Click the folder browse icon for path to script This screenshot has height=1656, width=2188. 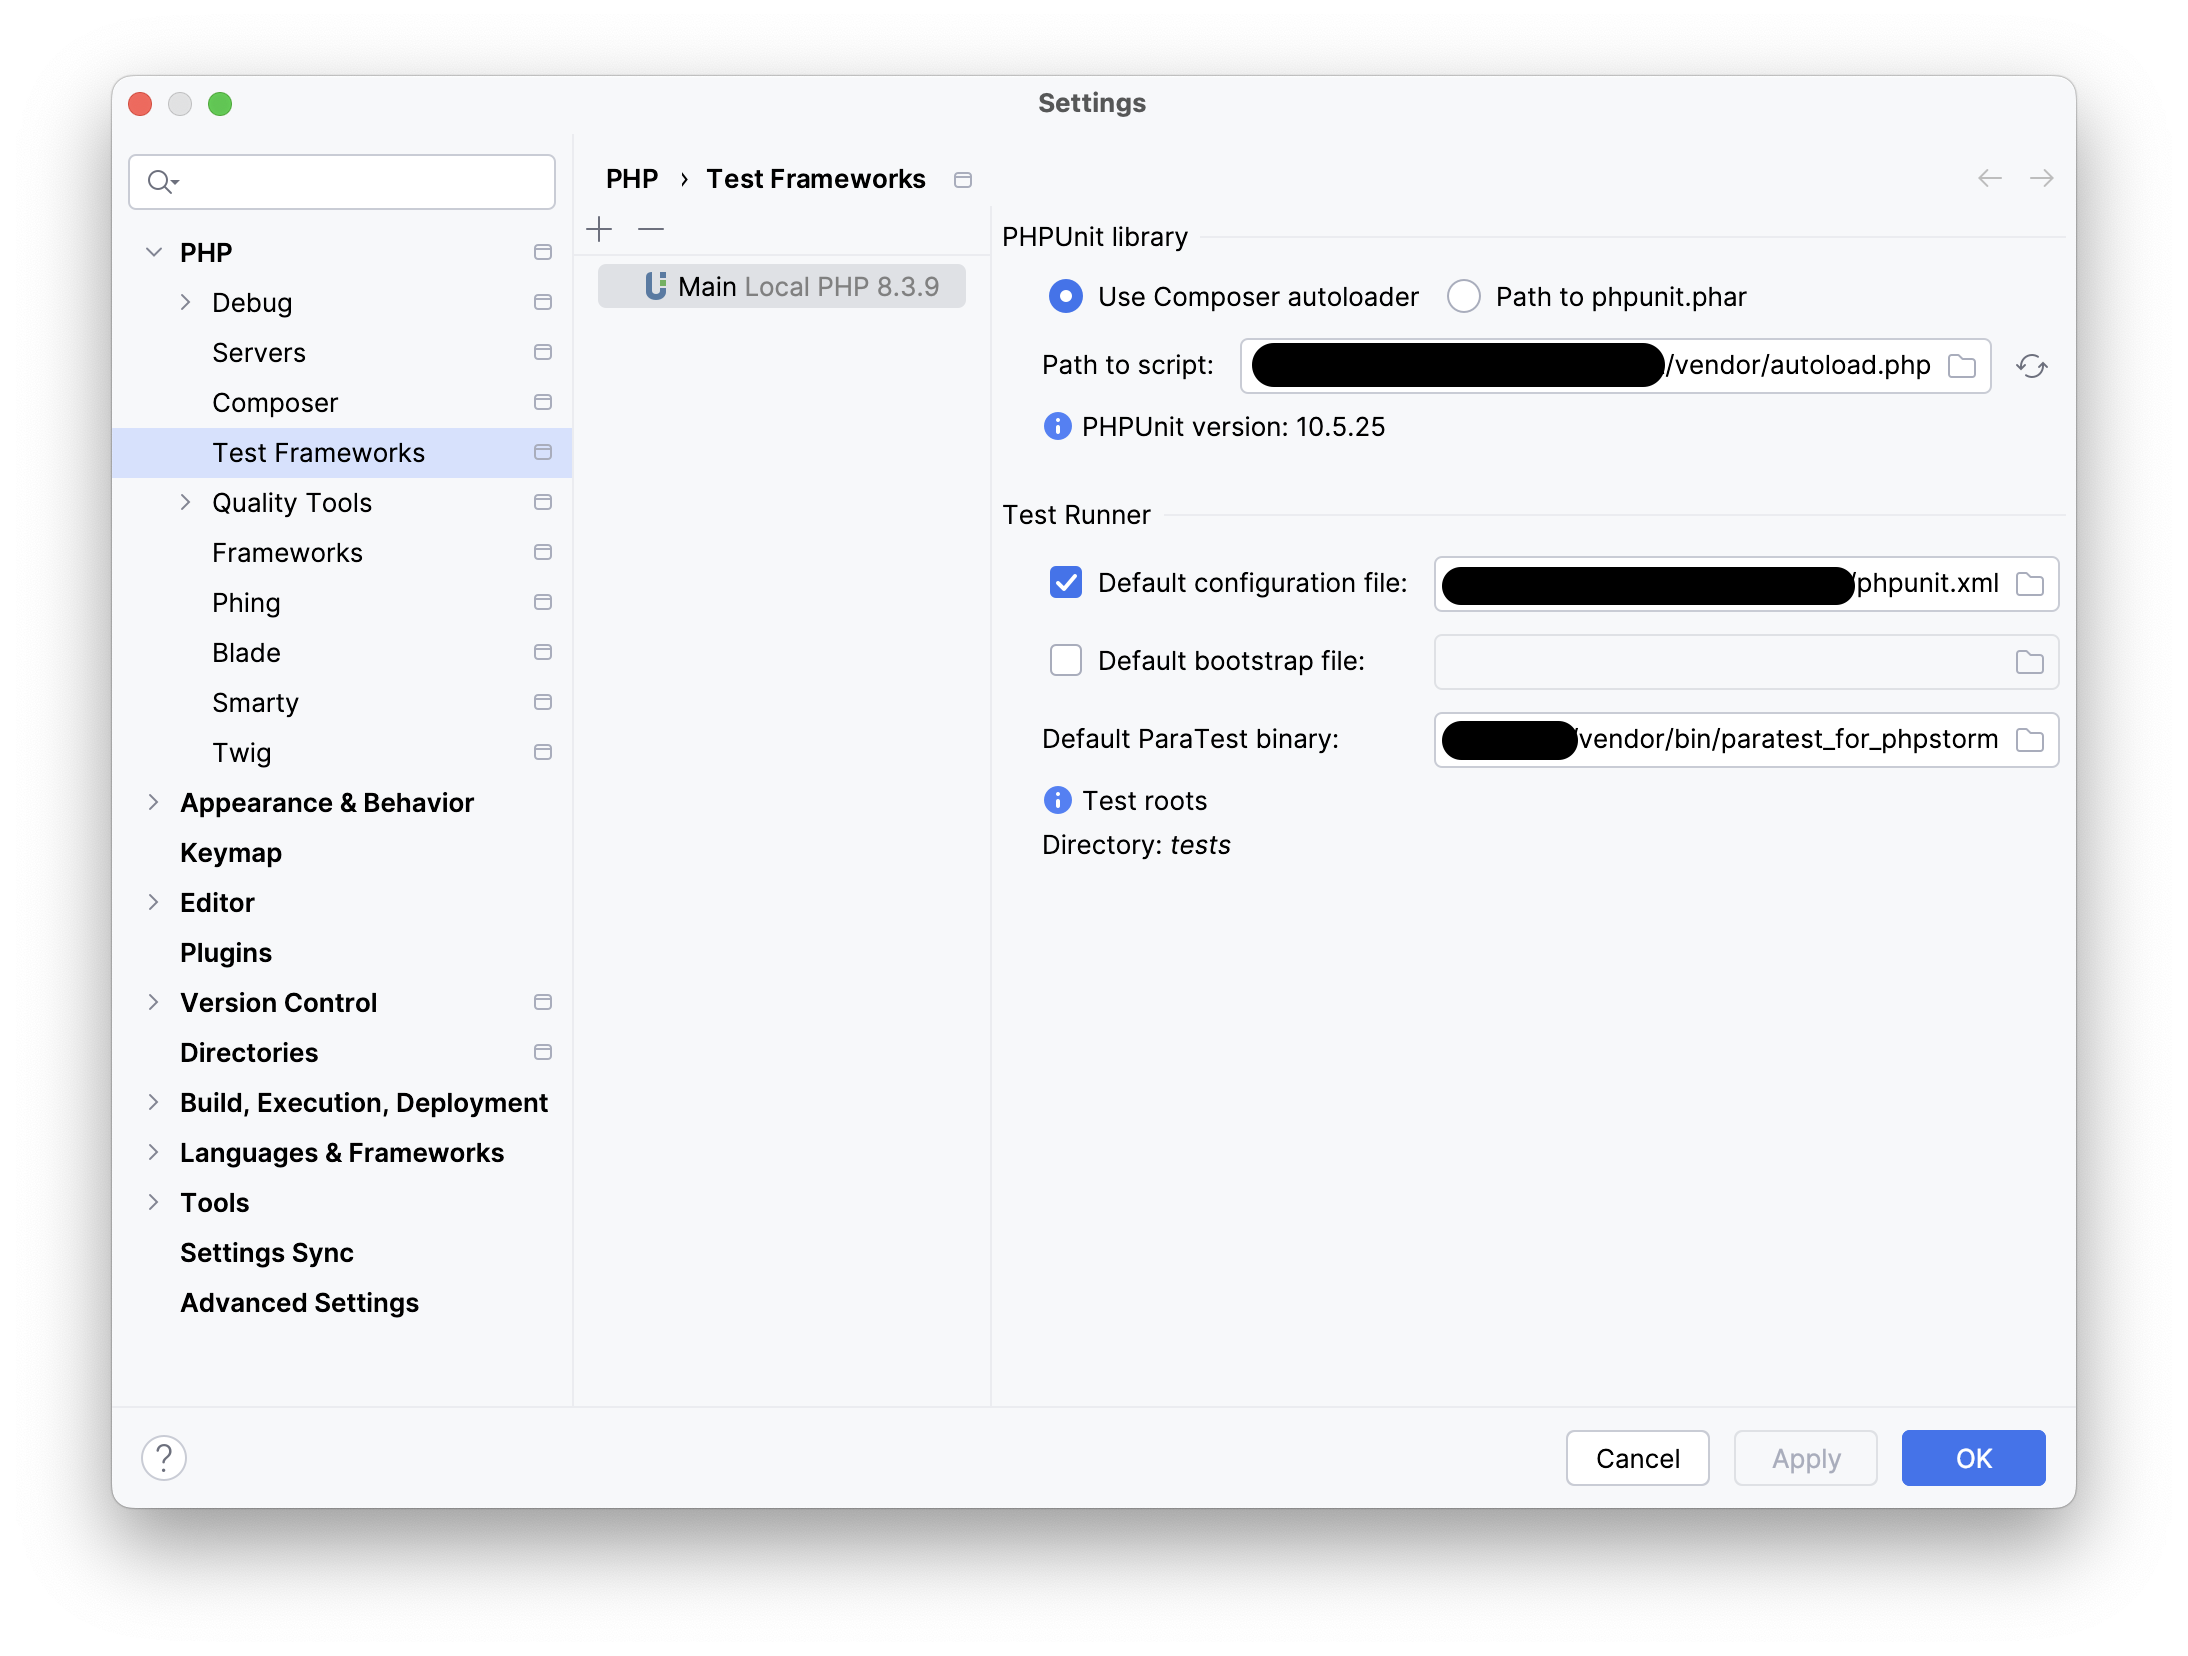[x=1962, y=364]
